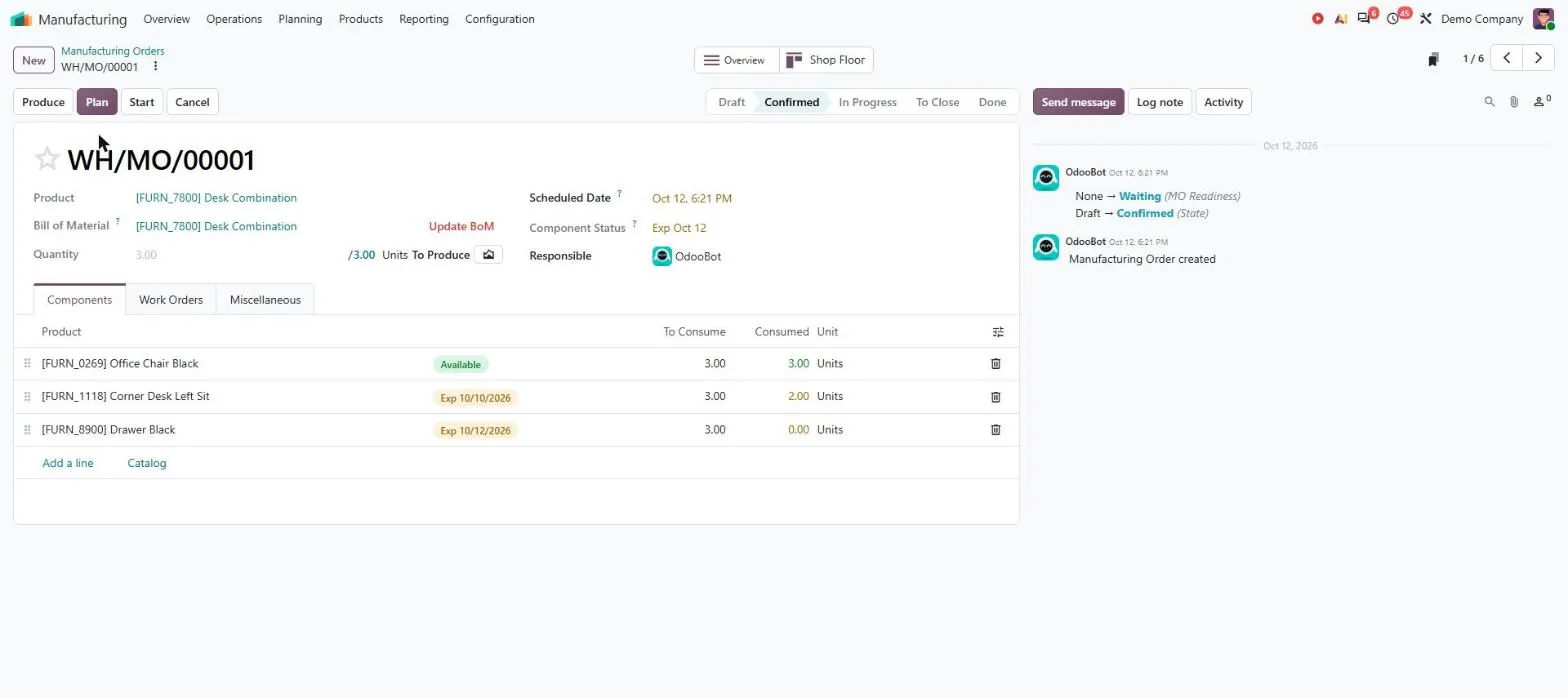Delete the Office Chair Black line
Viewport: 1568px width, 698px height.
tap(996, 364)
